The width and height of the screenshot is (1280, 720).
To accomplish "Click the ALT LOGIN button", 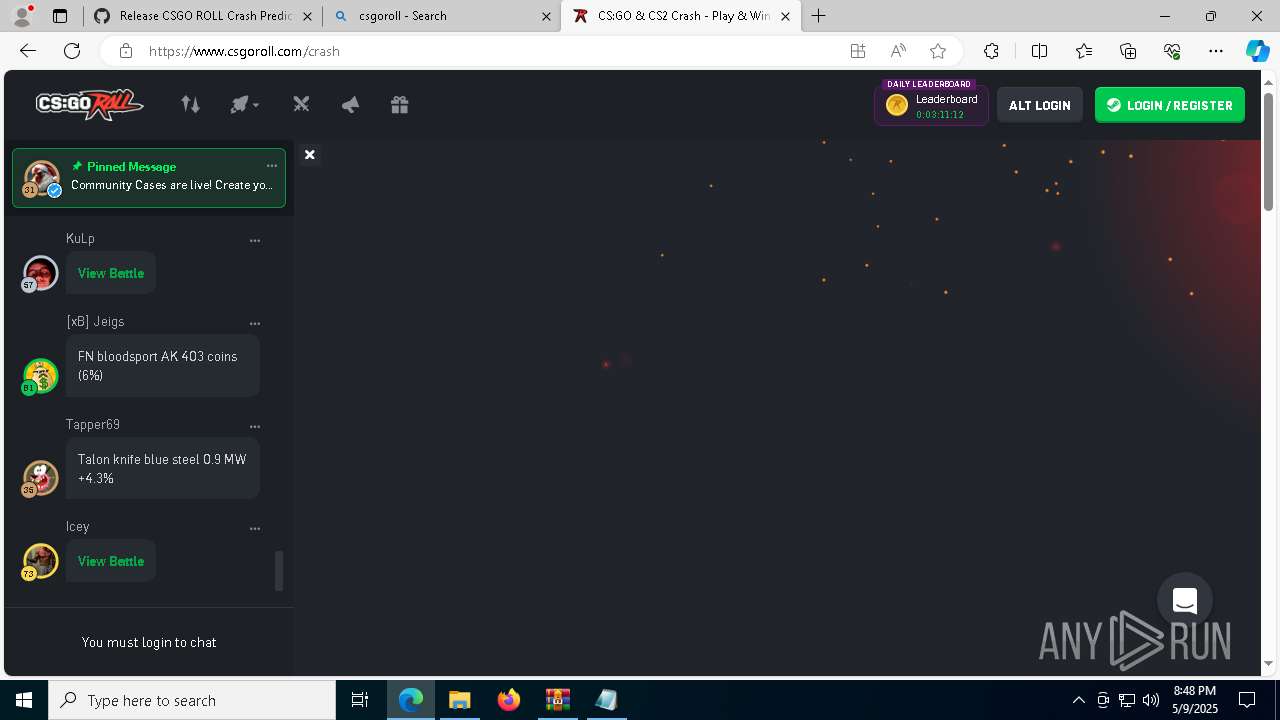I will [x=1039, y=105].
